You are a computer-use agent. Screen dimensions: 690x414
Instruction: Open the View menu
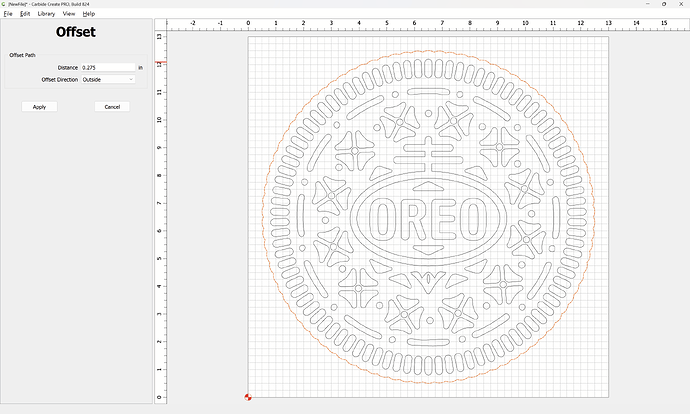click(69, 14)
